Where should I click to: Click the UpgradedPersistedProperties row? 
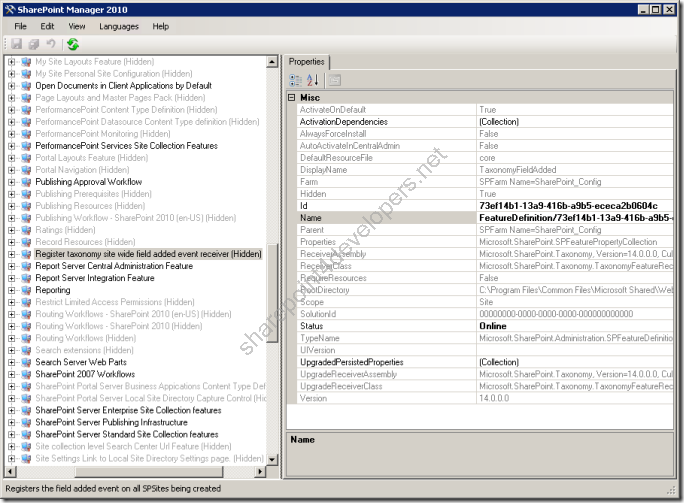485,362
